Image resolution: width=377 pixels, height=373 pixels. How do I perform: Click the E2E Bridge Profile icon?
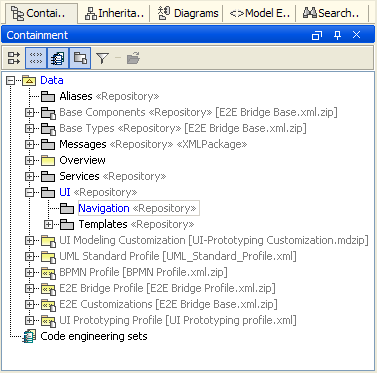[48, 289]
